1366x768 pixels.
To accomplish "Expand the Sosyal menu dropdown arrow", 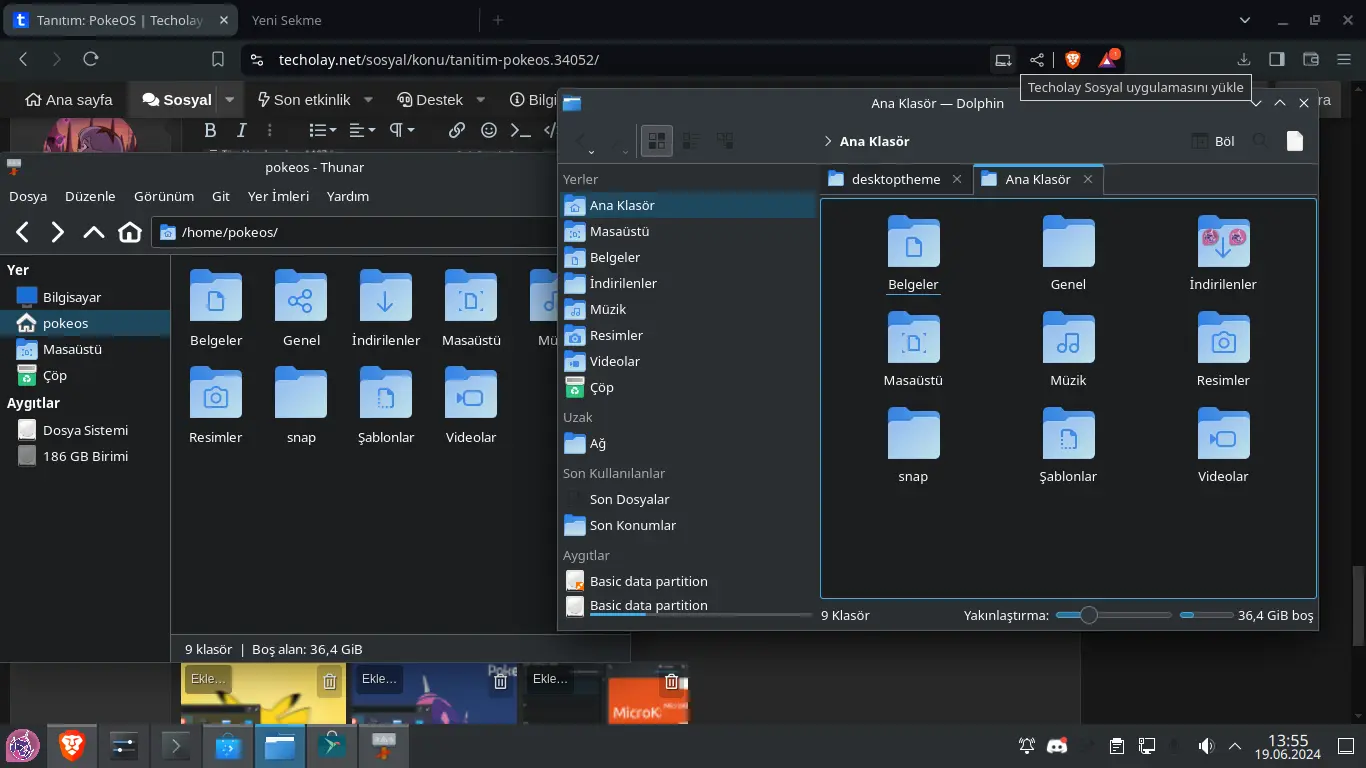I will point(230,99).
